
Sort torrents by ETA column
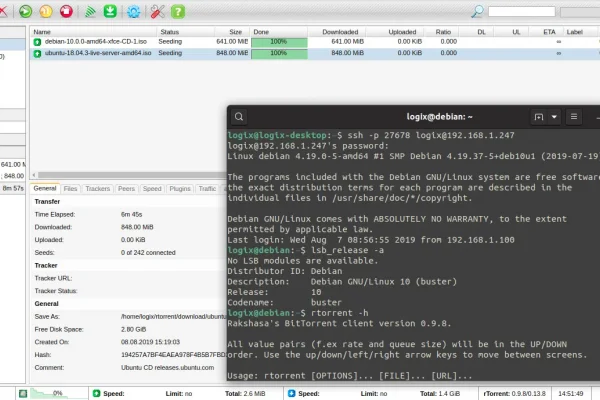tap(546, 32)
